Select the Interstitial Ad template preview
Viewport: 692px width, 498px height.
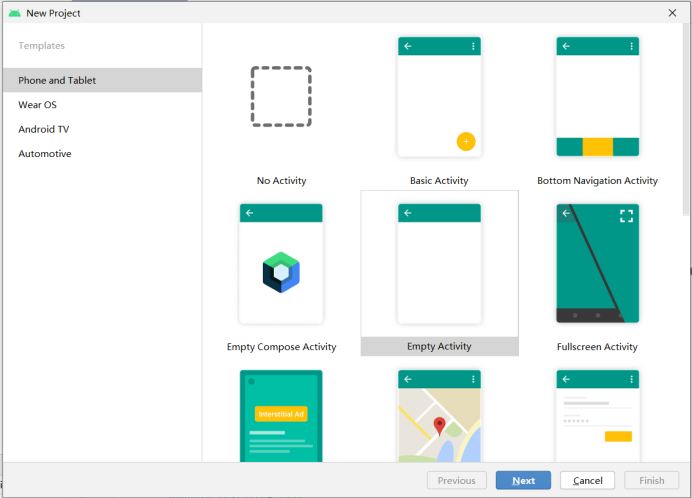(x=281, y=416)
